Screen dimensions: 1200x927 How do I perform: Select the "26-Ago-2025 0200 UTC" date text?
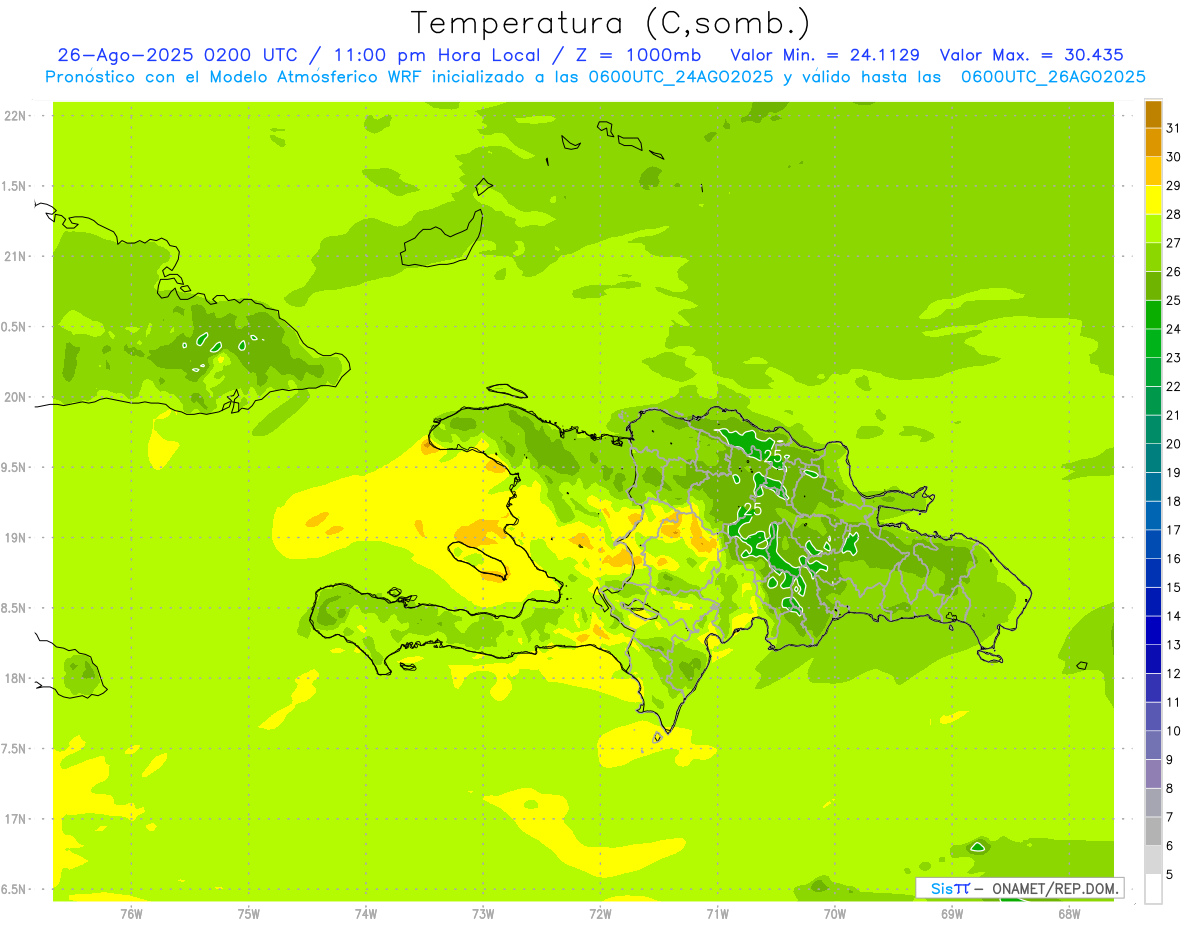coord(177,55)
